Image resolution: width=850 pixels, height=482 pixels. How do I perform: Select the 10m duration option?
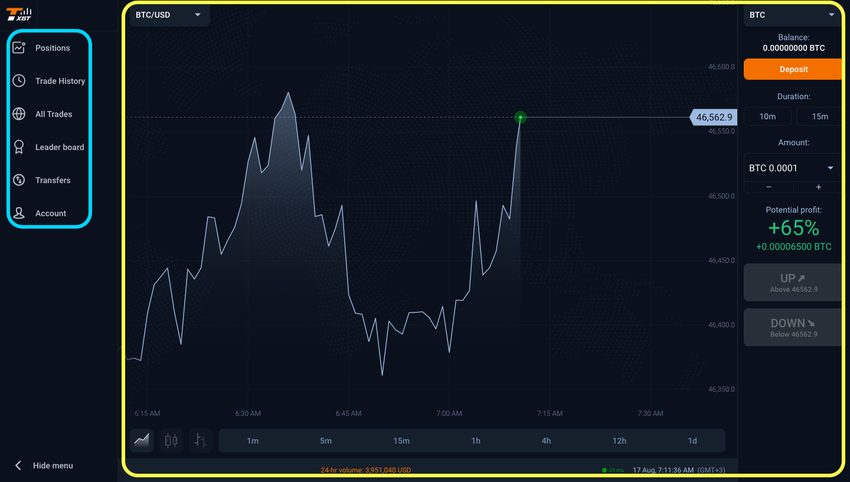tap(767, 117)
